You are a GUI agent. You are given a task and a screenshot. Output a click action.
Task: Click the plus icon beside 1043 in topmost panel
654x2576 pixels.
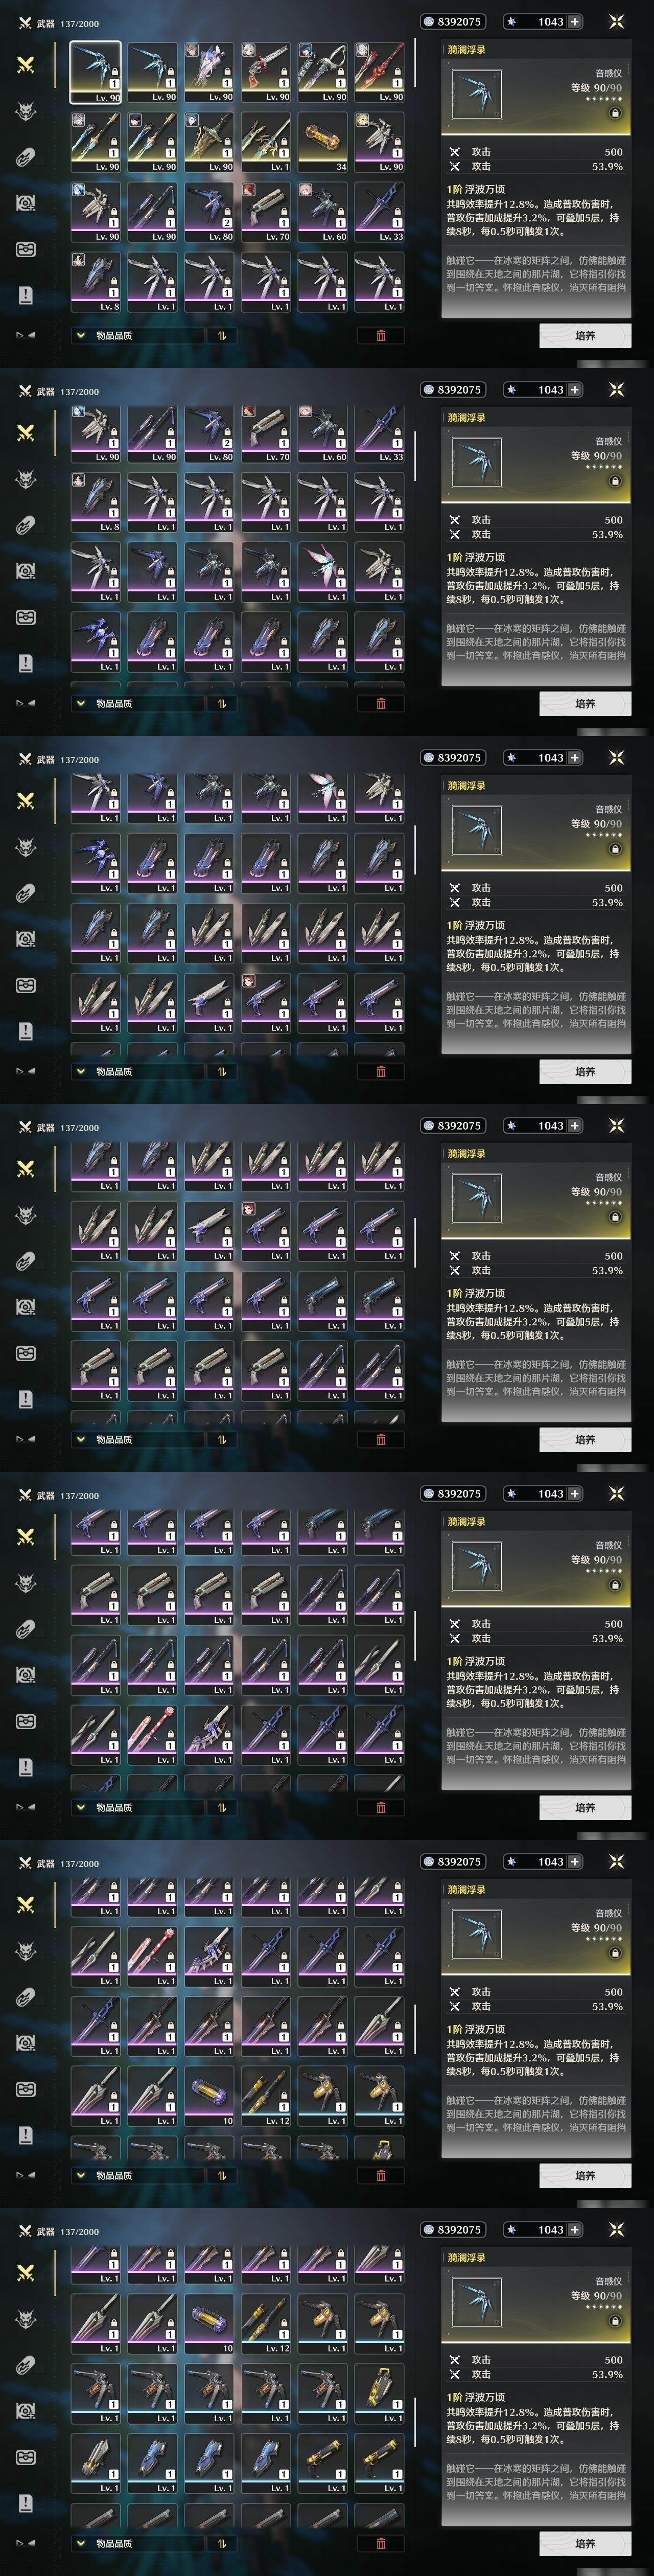coord(575,21)
